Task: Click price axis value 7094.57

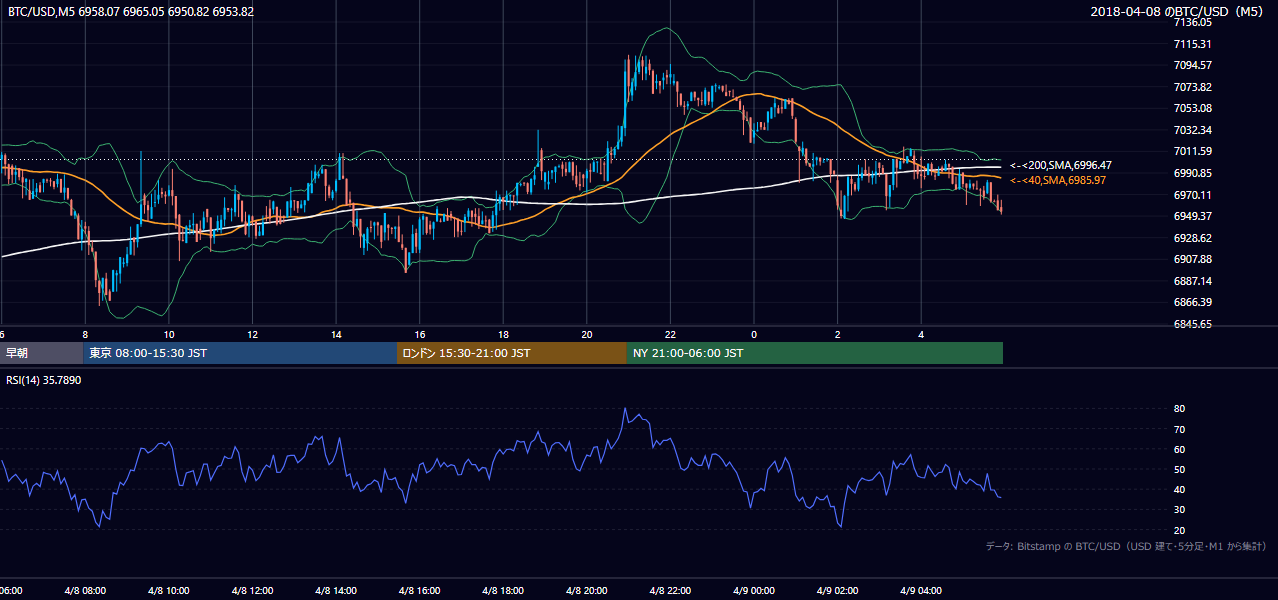Action: coord(1193,65)
